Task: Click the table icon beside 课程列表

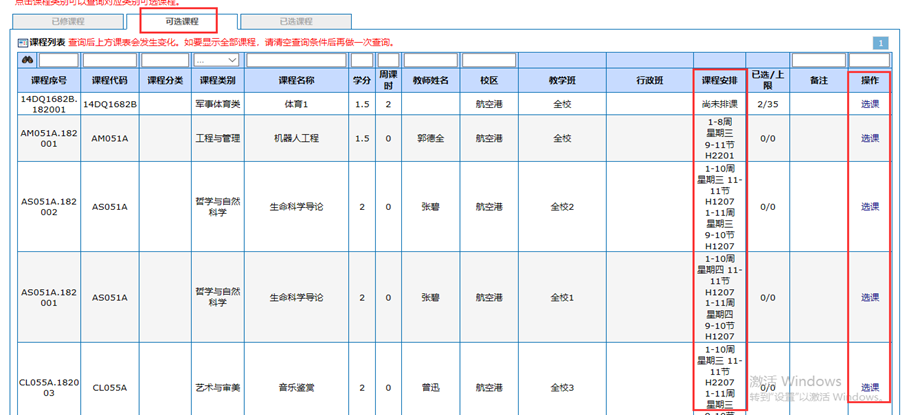Action: 23,43
